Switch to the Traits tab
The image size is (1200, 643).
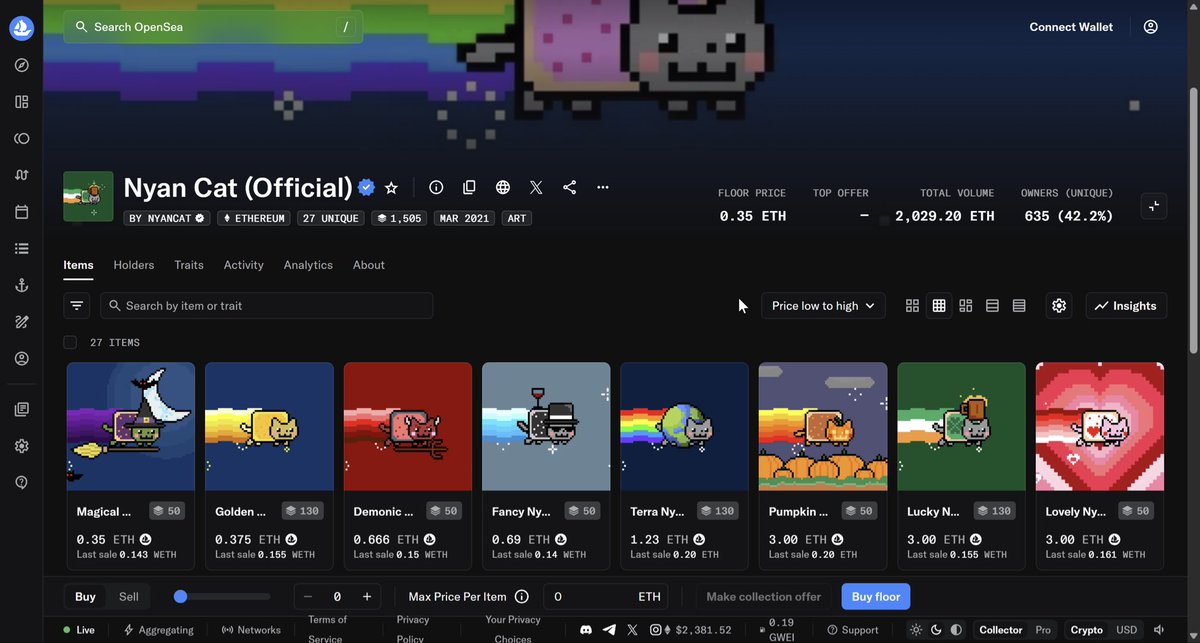coord(189,265)
